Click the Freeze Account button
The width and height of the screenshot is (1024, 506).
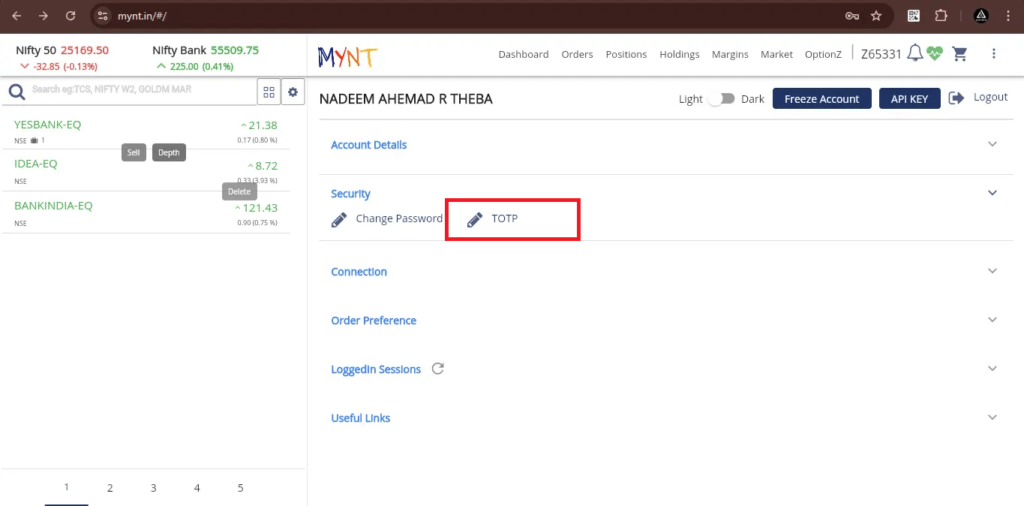tap(821, 99)
